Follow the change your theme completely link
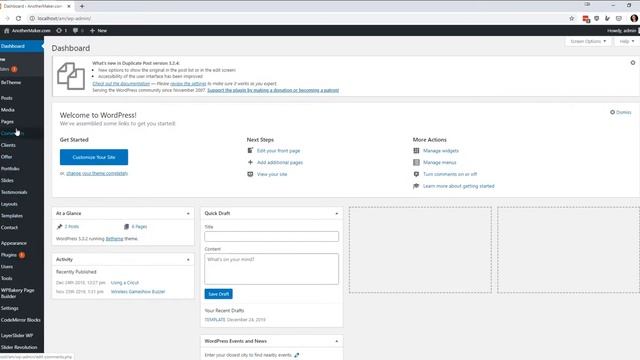The image size is (640, 360). coord(97,173)
